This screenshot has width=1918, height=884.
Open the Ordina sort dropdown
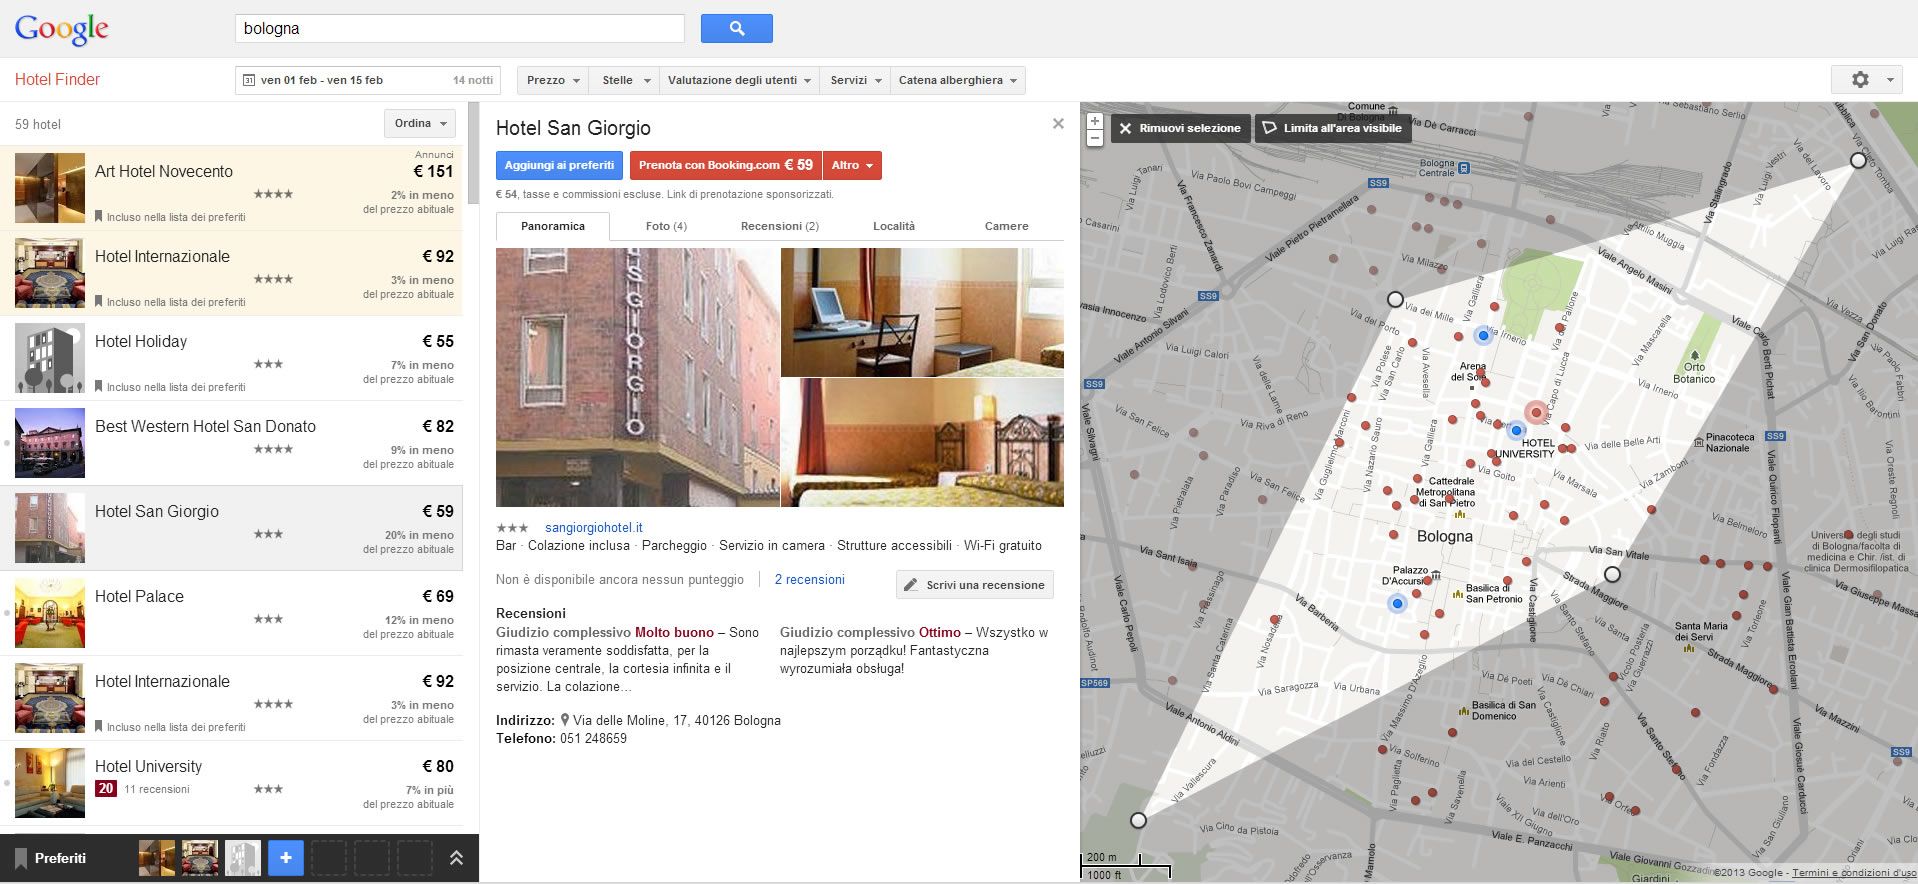[420, 124]
